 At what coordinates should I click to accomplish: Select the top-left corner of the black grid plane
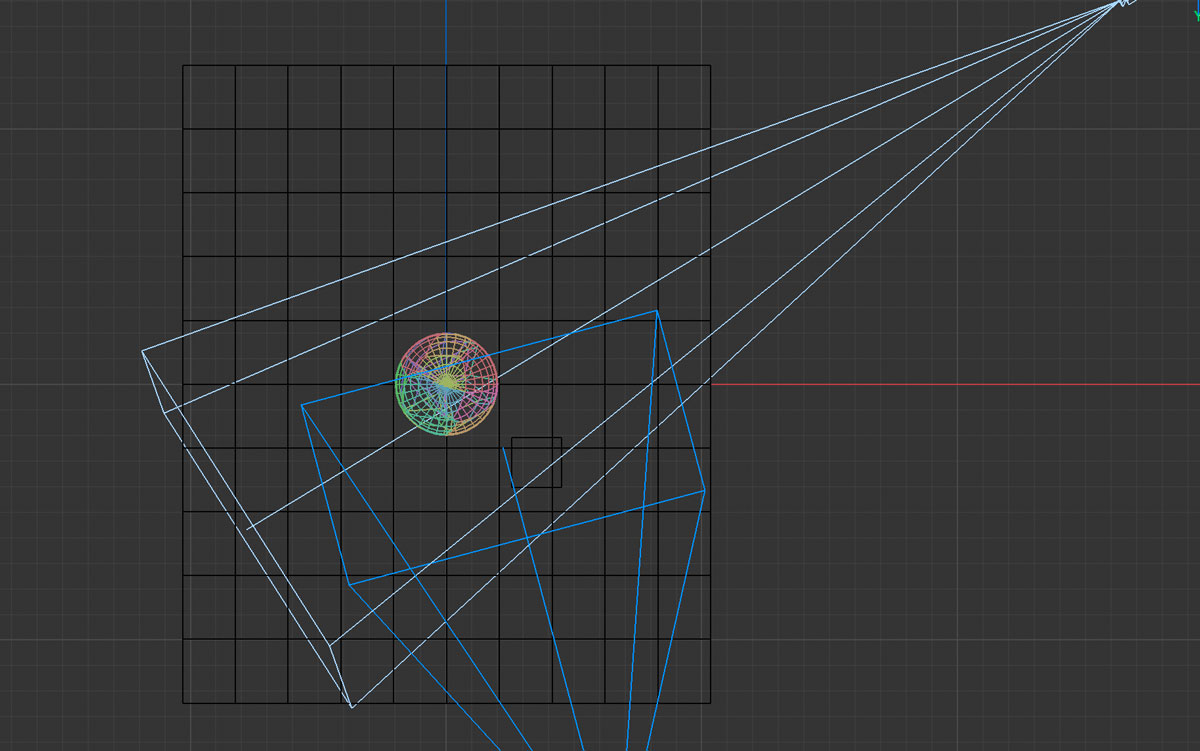pyautogui.click(x=183, y=66)
